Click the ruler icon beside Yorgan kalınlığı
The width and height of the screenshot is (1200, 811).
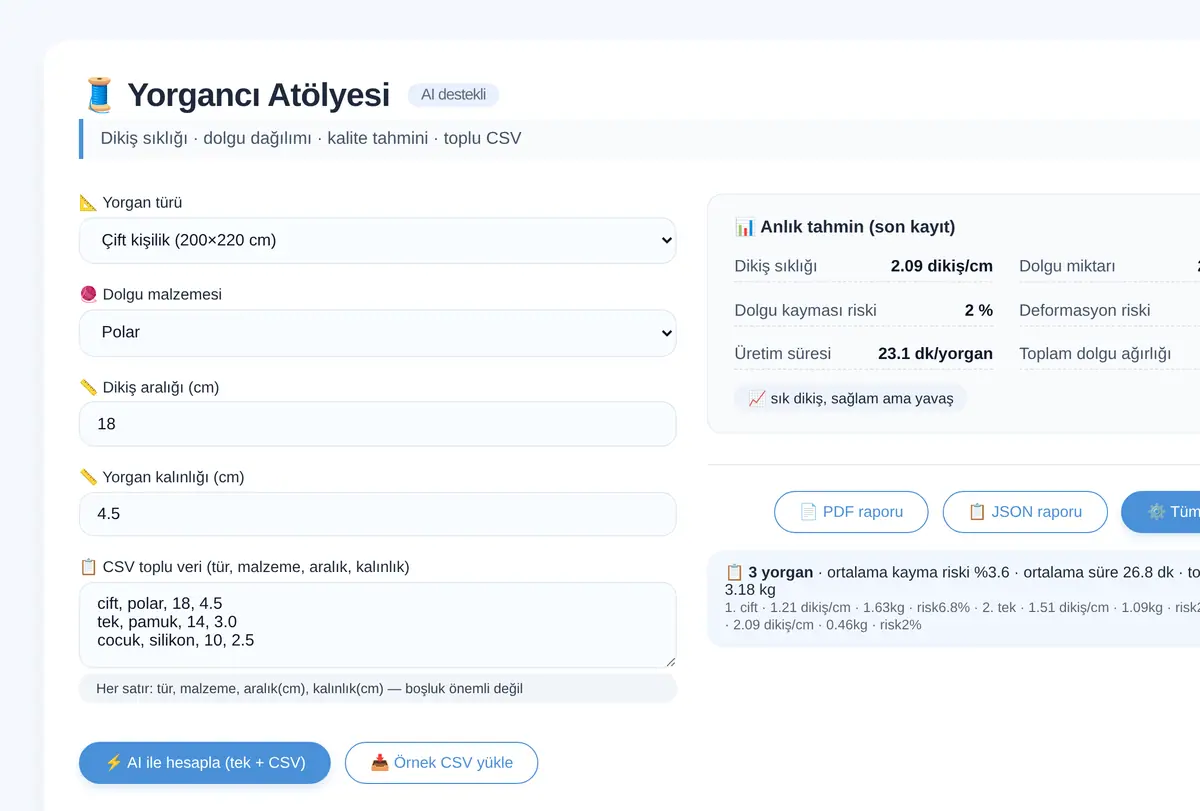pos(88,477)
